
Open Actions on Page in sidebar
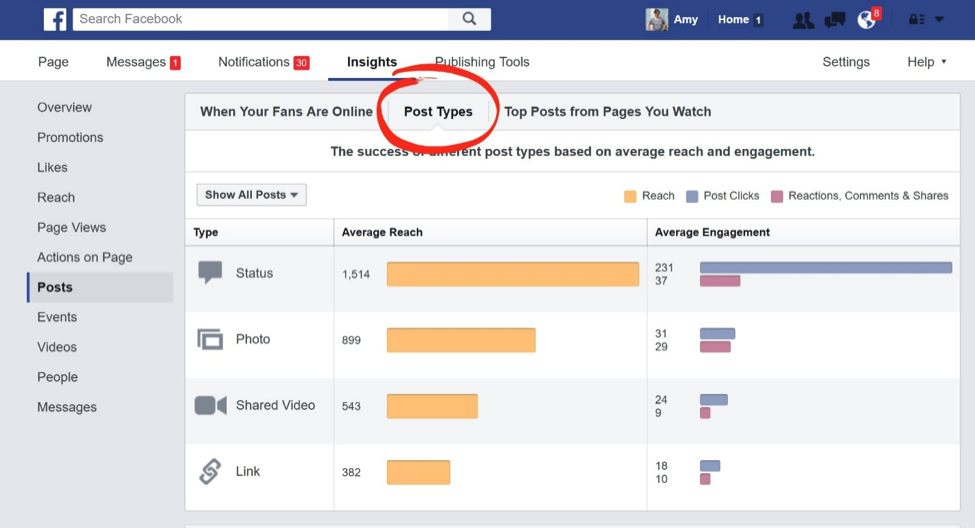click(x=85, y=257)
